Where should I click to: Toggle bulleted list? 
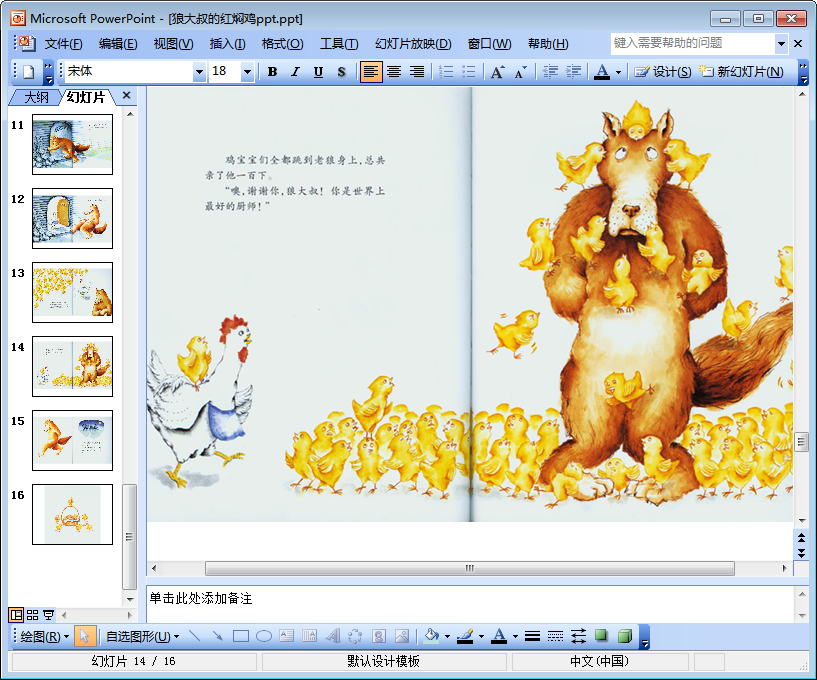coord(469,72)
